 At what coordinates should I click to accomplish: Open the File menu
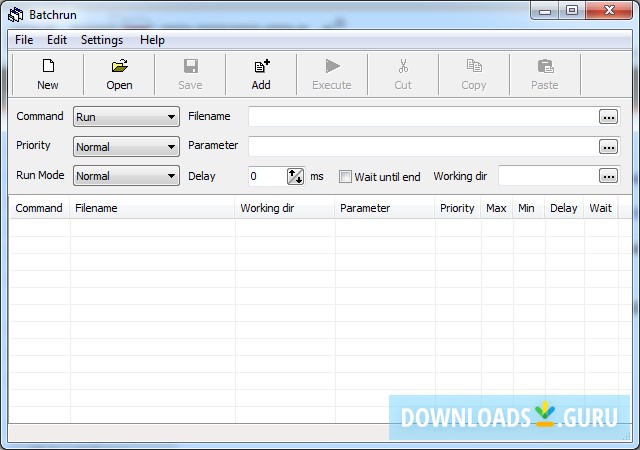[24, 40]
